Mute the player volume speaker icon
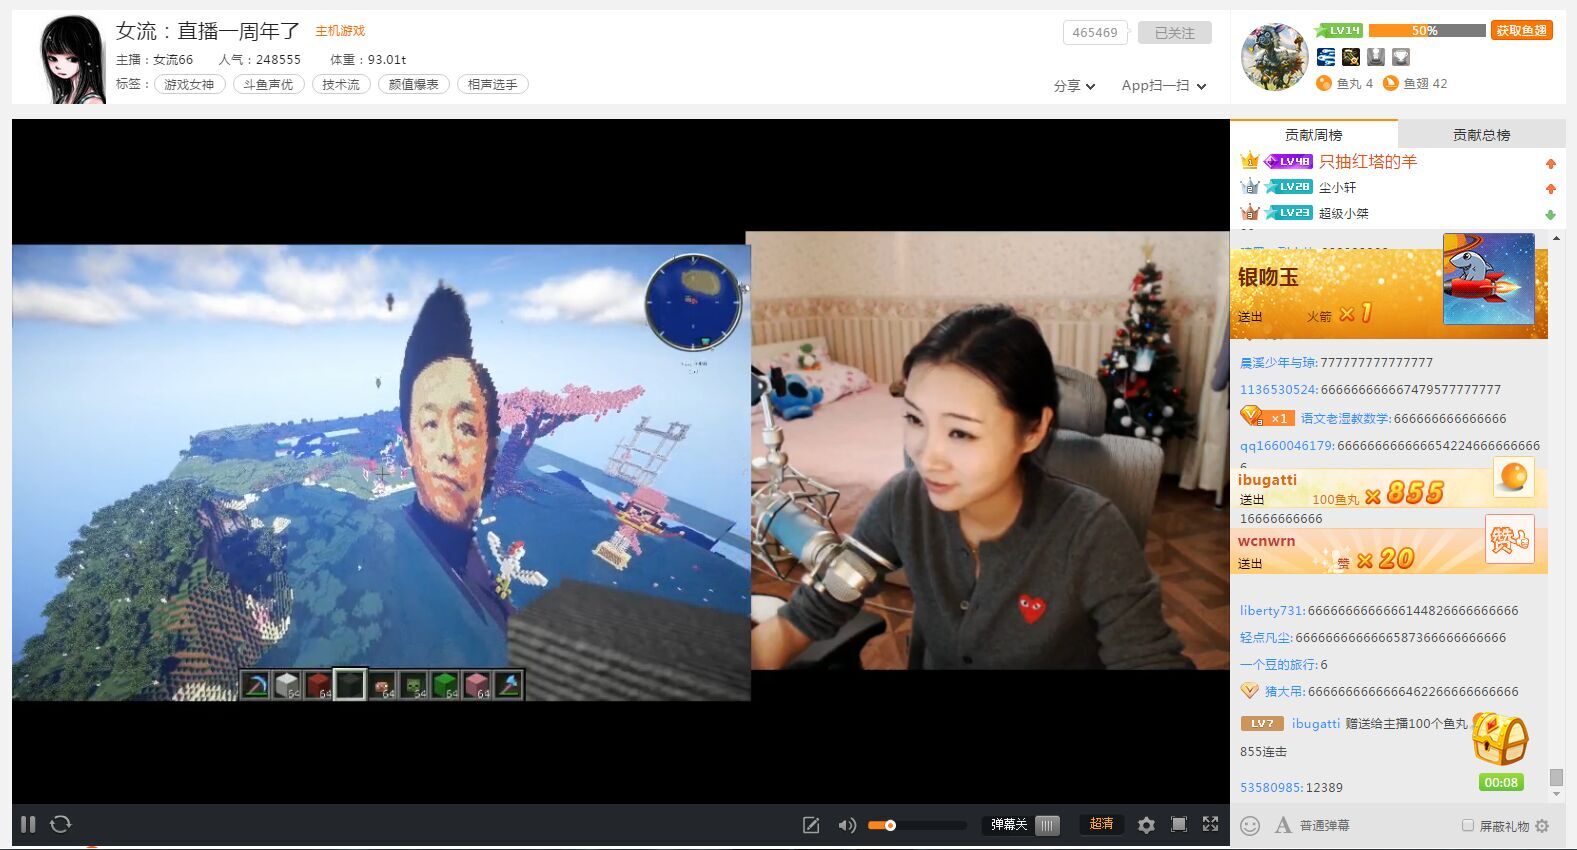1577x850 pixels. tap(847, 825)
